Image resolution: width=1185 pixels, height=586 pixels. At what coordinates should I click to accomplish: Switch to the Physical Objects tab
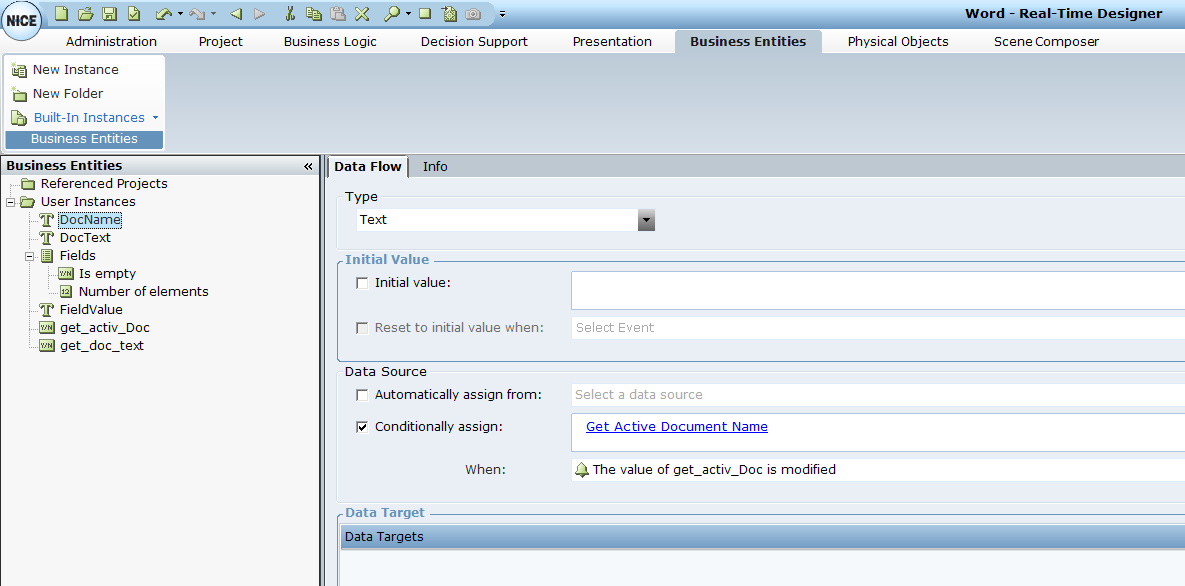(x=897, y=41)
